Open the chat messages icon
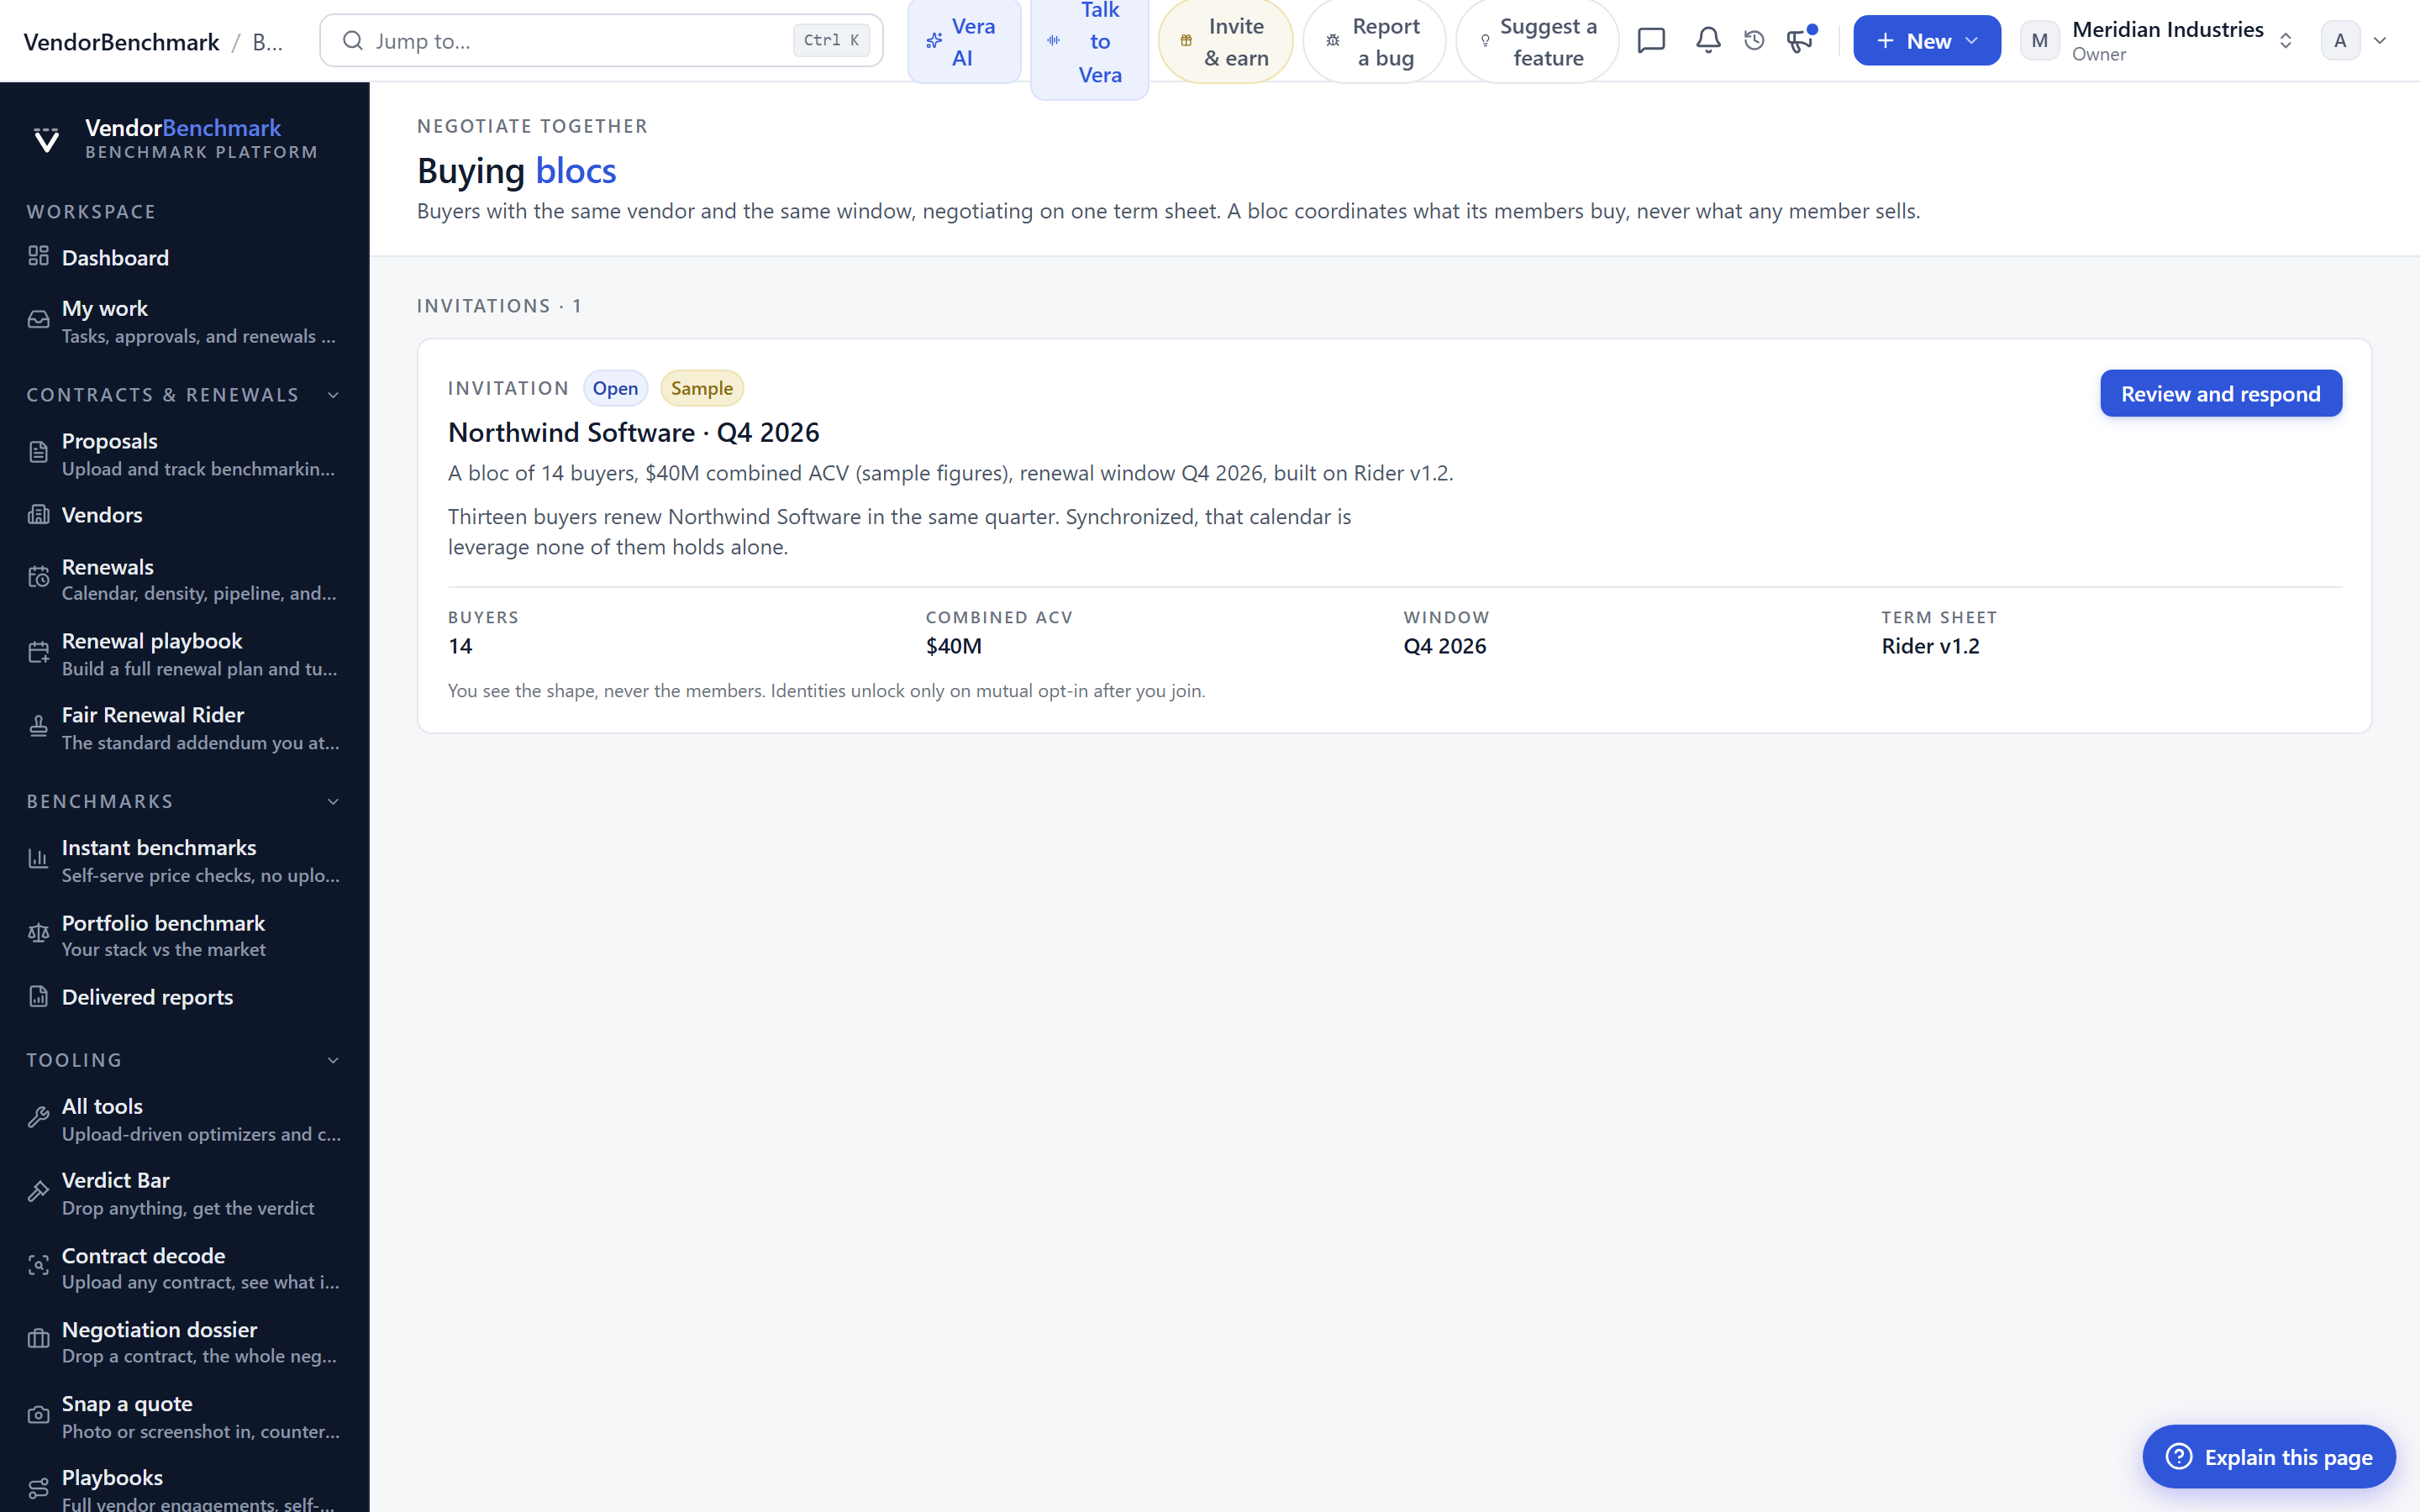Viewport: 2420px width, 1512px height. [x=1651, y=40]
